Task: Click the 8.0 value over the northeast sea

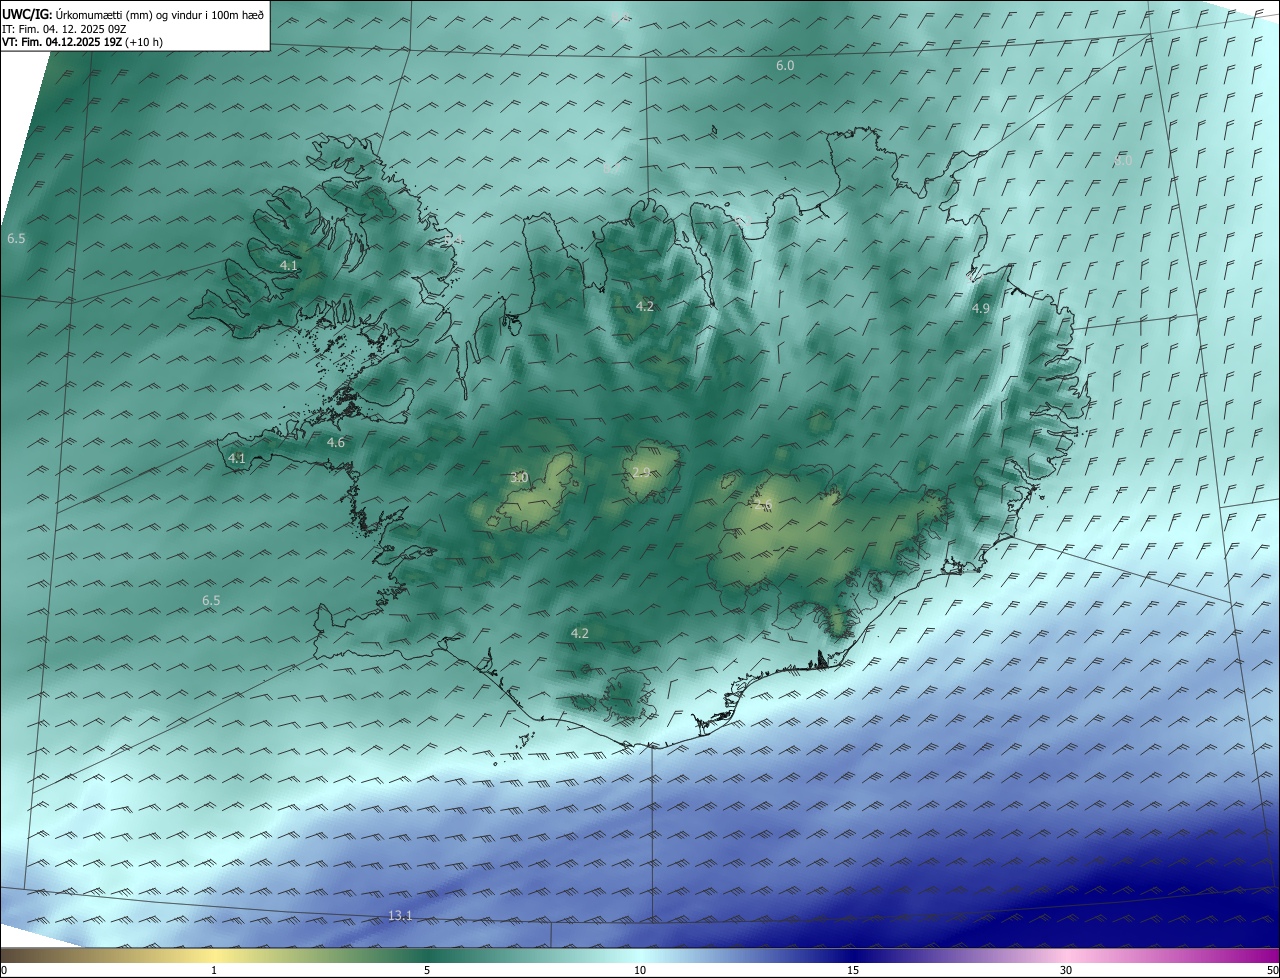Action: (1123, 160)
